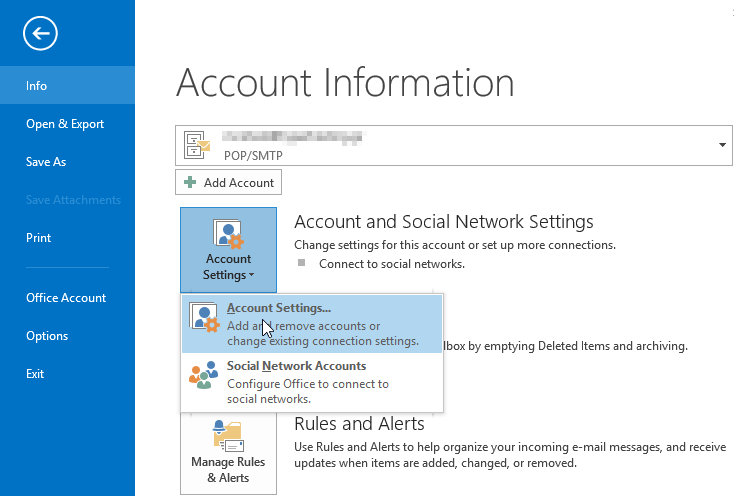The width and height of the screenshot is (734, 496).
Task: Choose Social Network Accounts menu entry
Action: [312, 382]
